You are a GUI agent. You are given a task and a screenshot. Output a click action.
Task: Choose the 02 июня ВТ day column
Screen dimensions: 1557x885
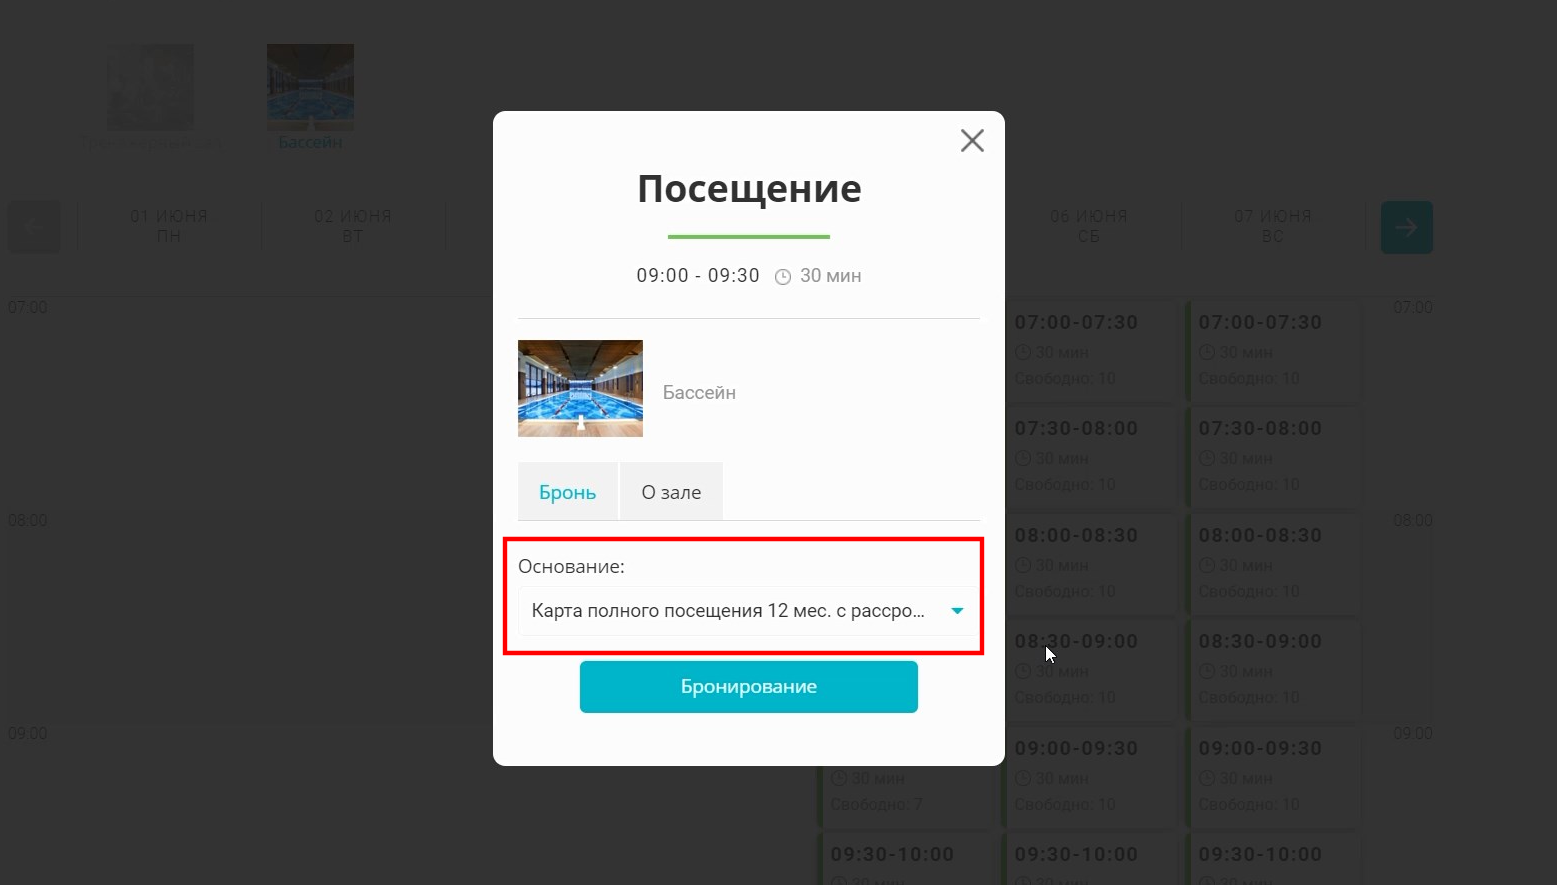point(353,226)
